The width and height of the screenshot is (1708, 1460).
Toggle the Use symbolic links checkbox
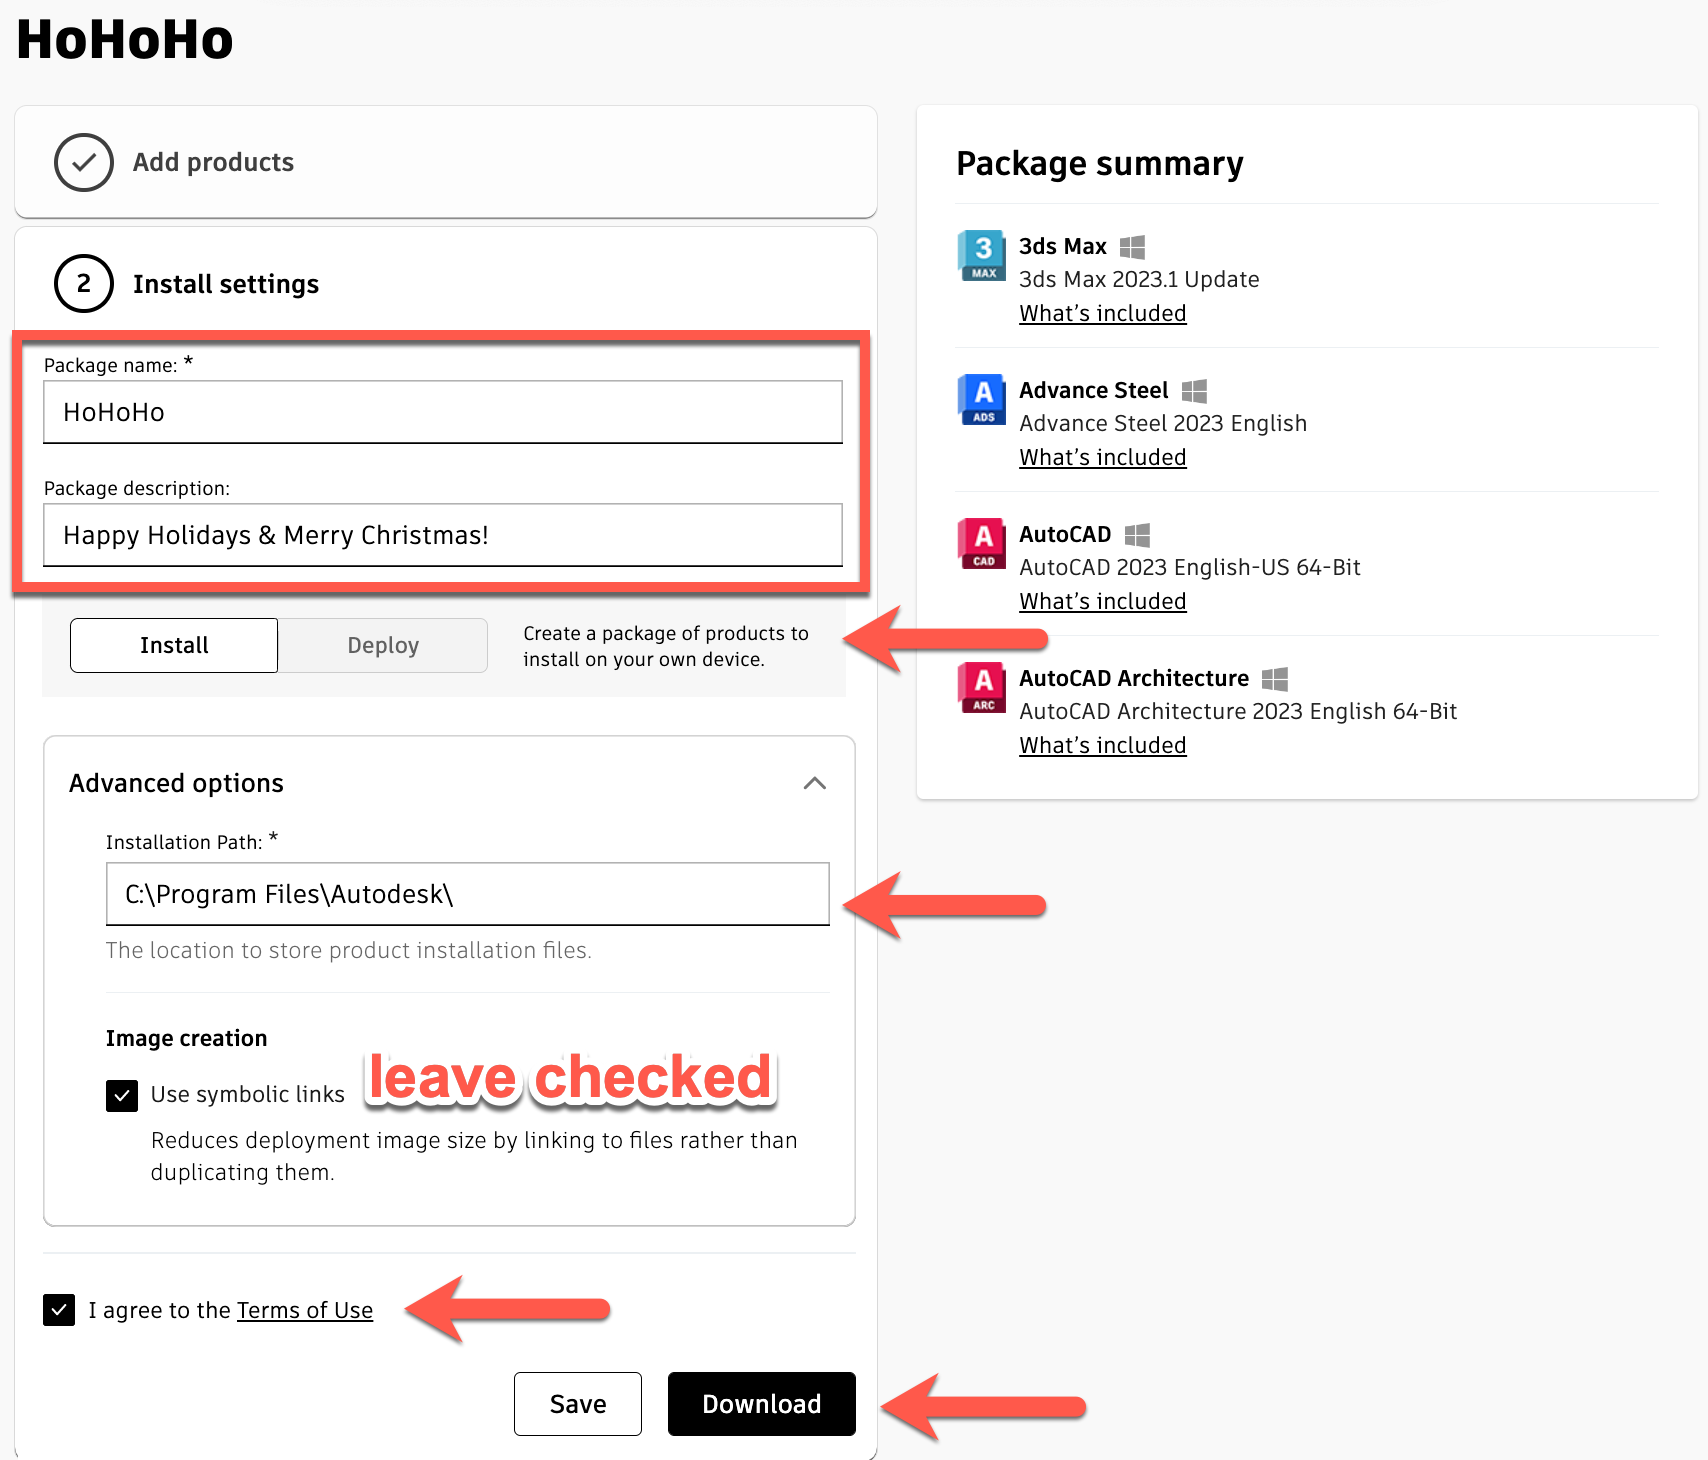point(122,1095)
